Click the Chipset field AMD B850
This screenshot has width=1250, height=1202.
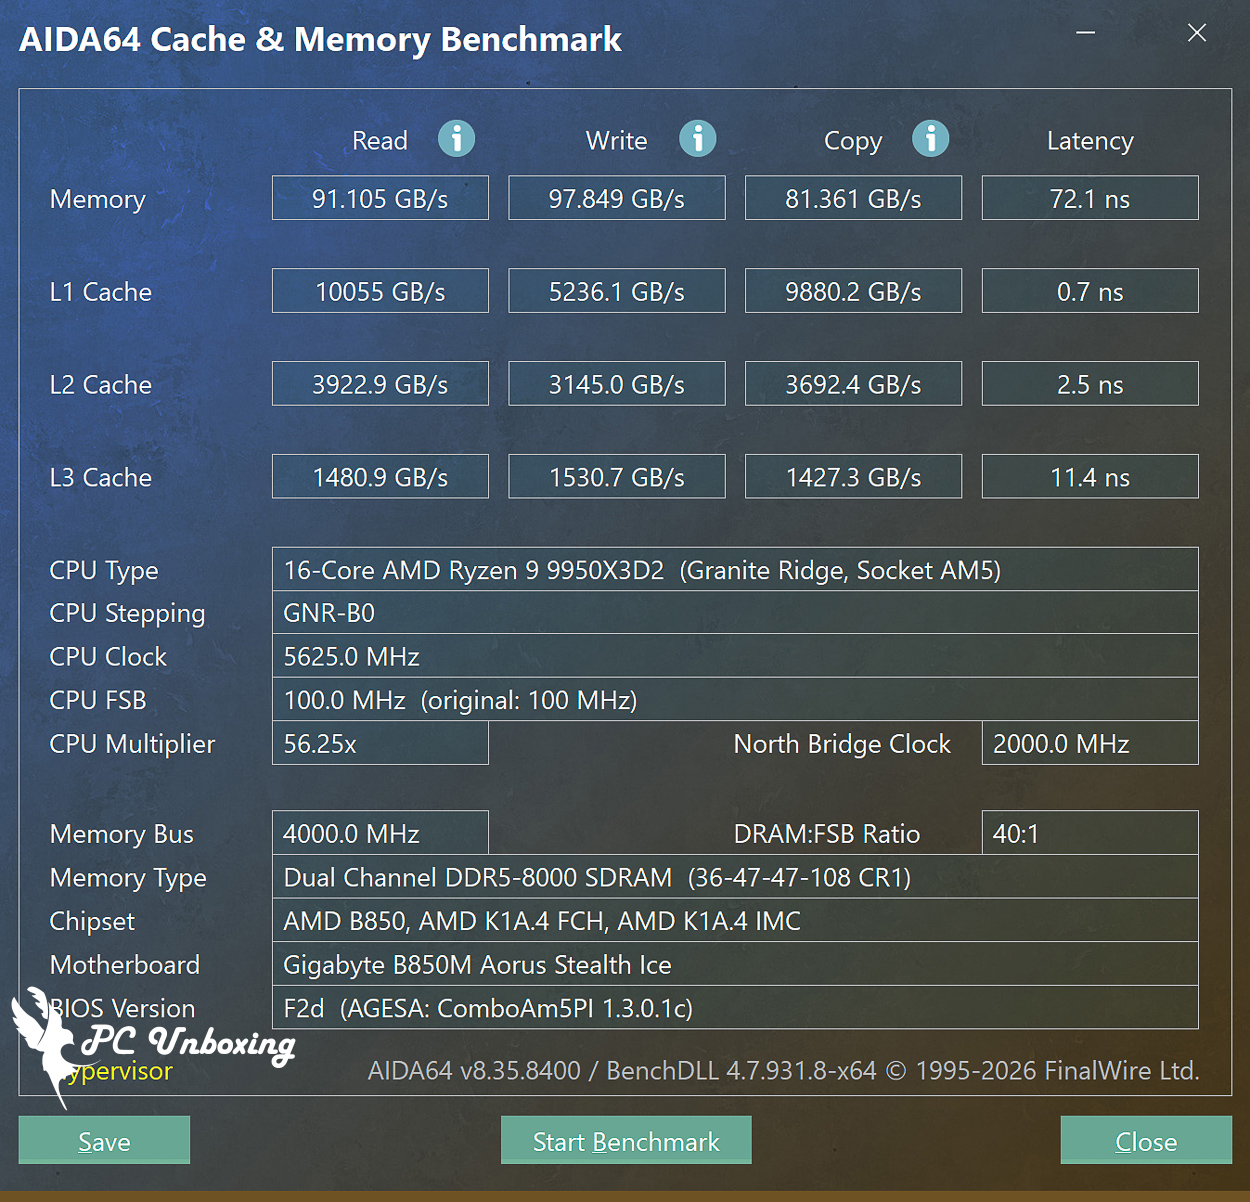pyautogui.click(x=735, y=920)
